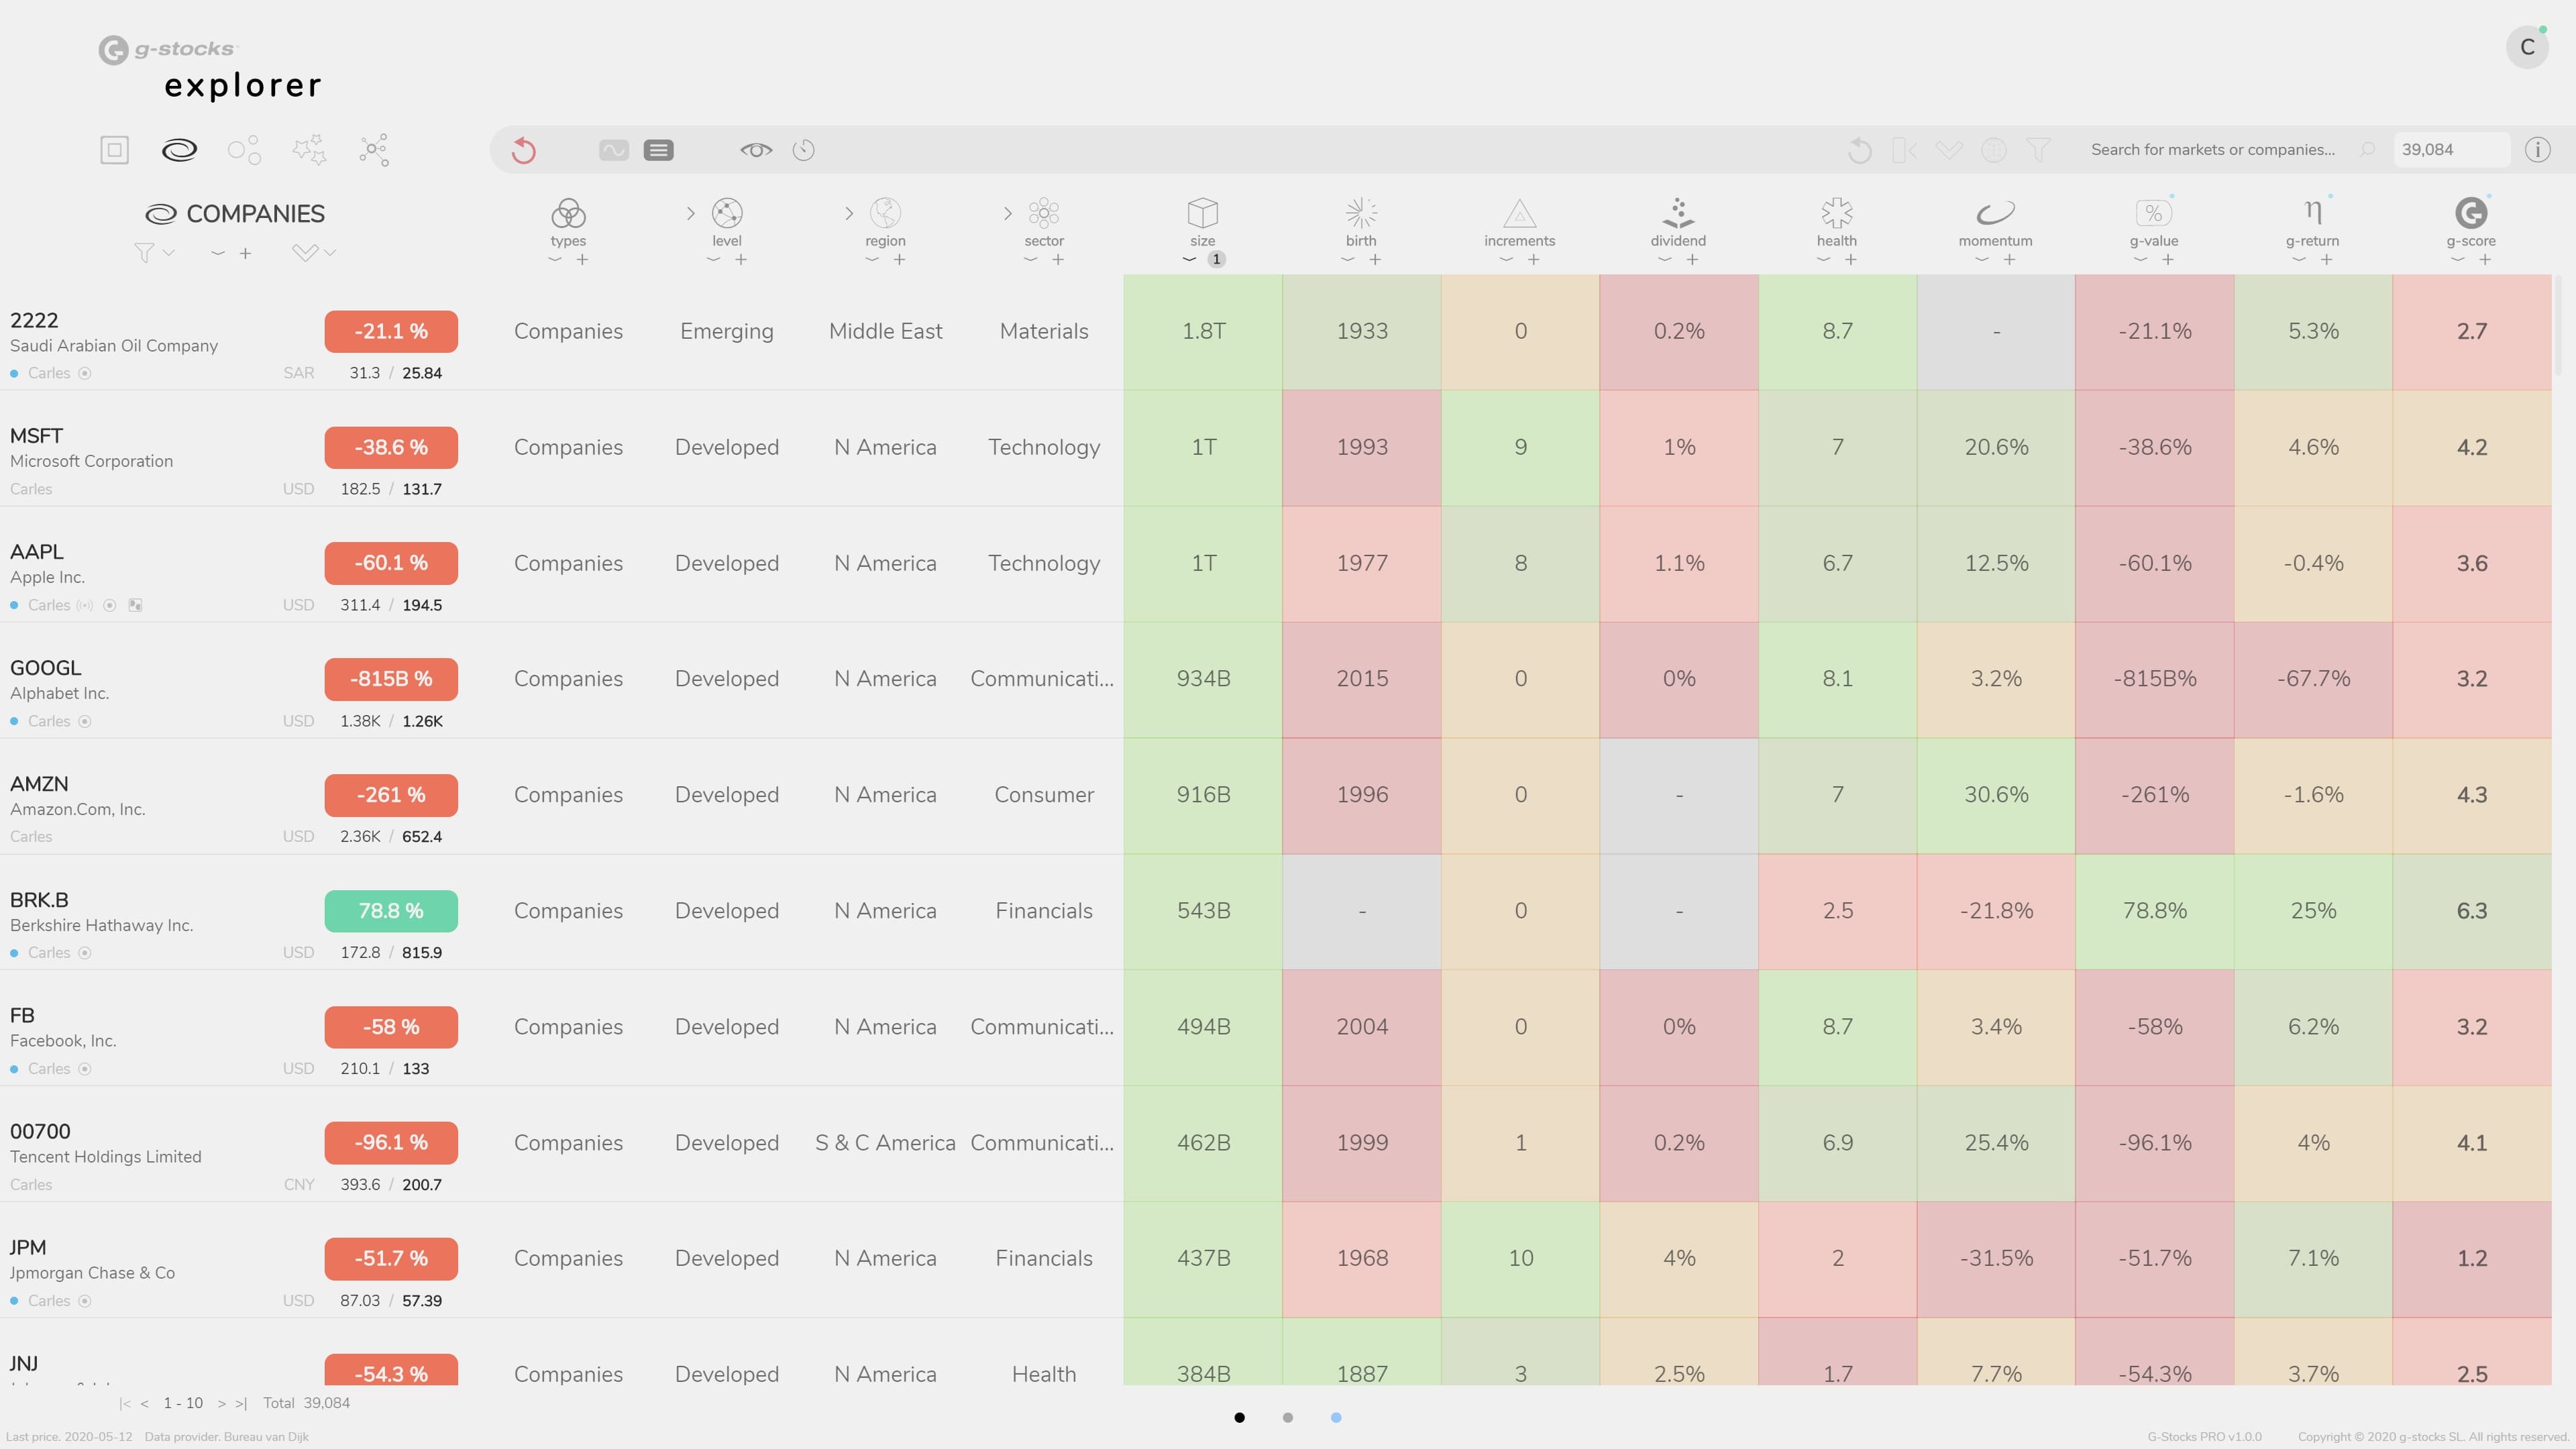Expand the arrow before region column
2576x1449 pixels.
[x=849, y=213]
